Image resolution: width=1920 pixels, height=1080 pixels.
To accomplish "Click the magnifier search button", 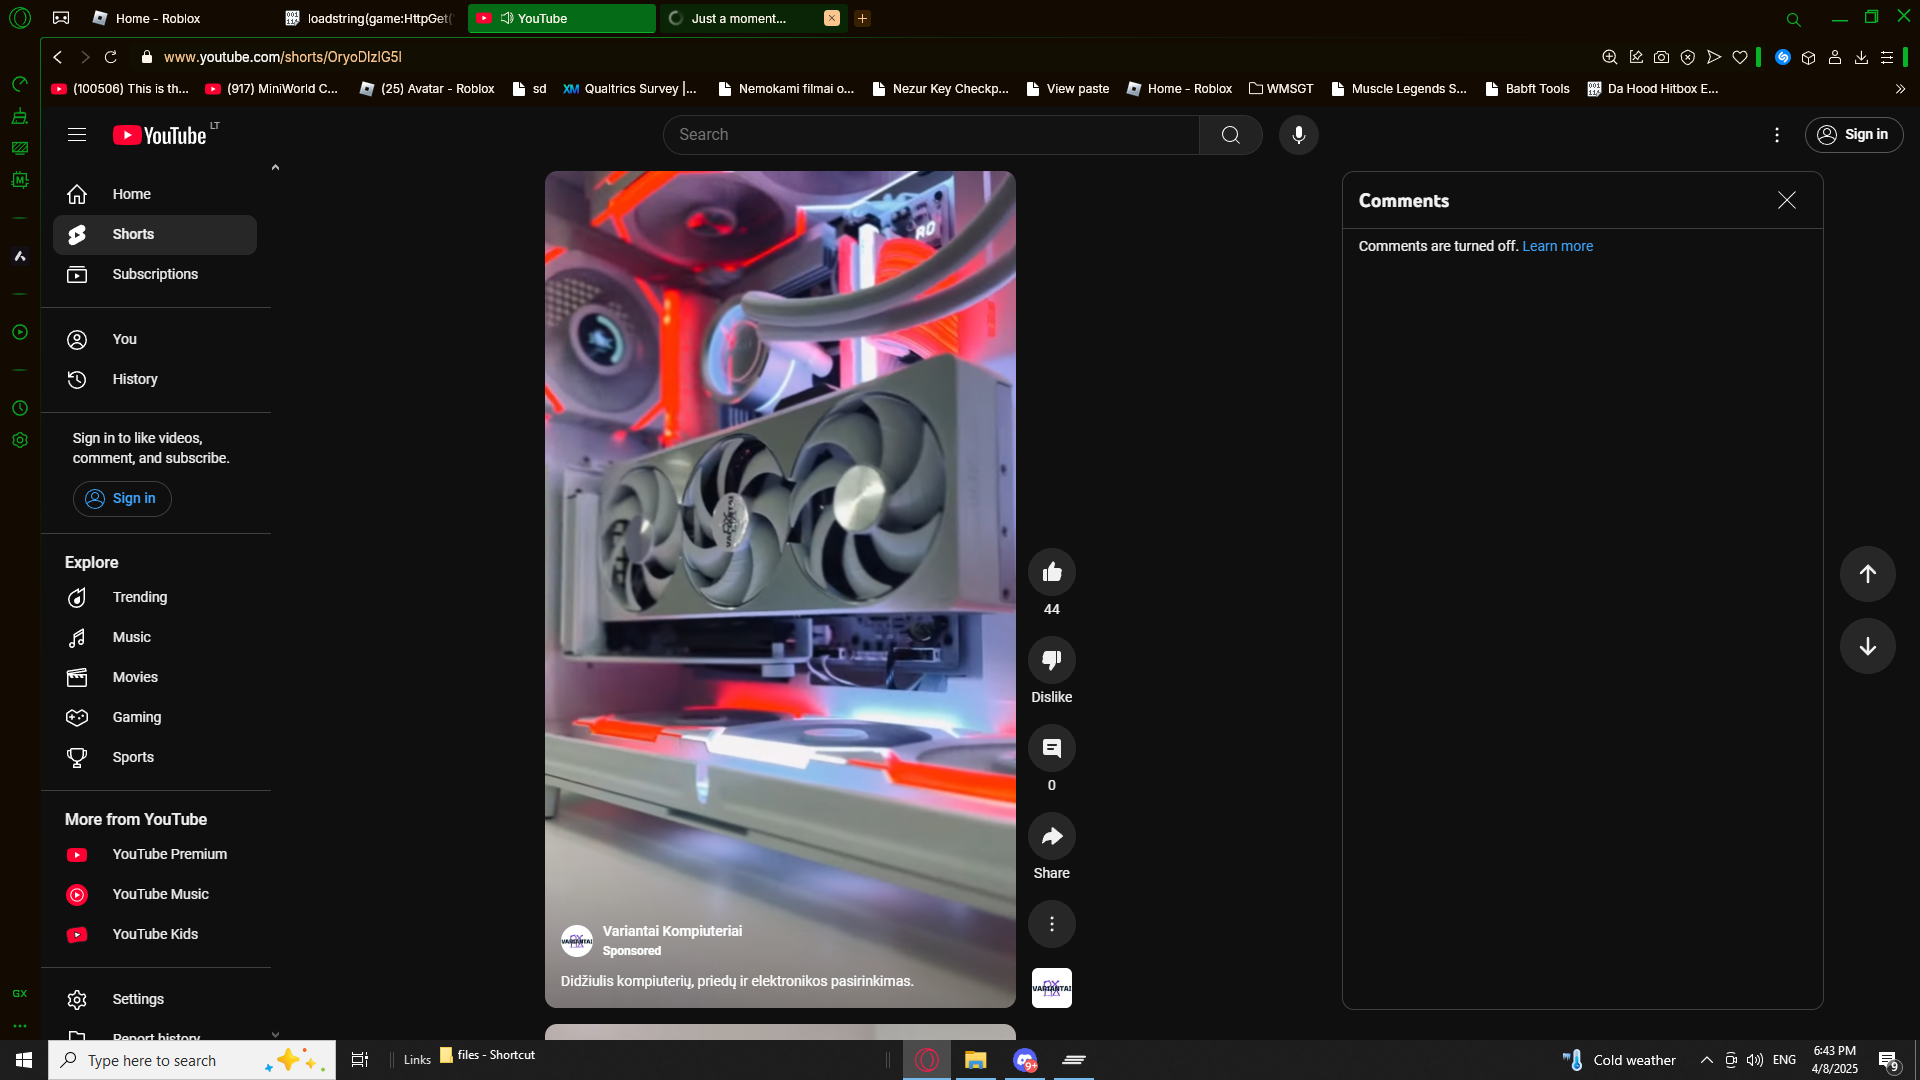I will 1230,135.
